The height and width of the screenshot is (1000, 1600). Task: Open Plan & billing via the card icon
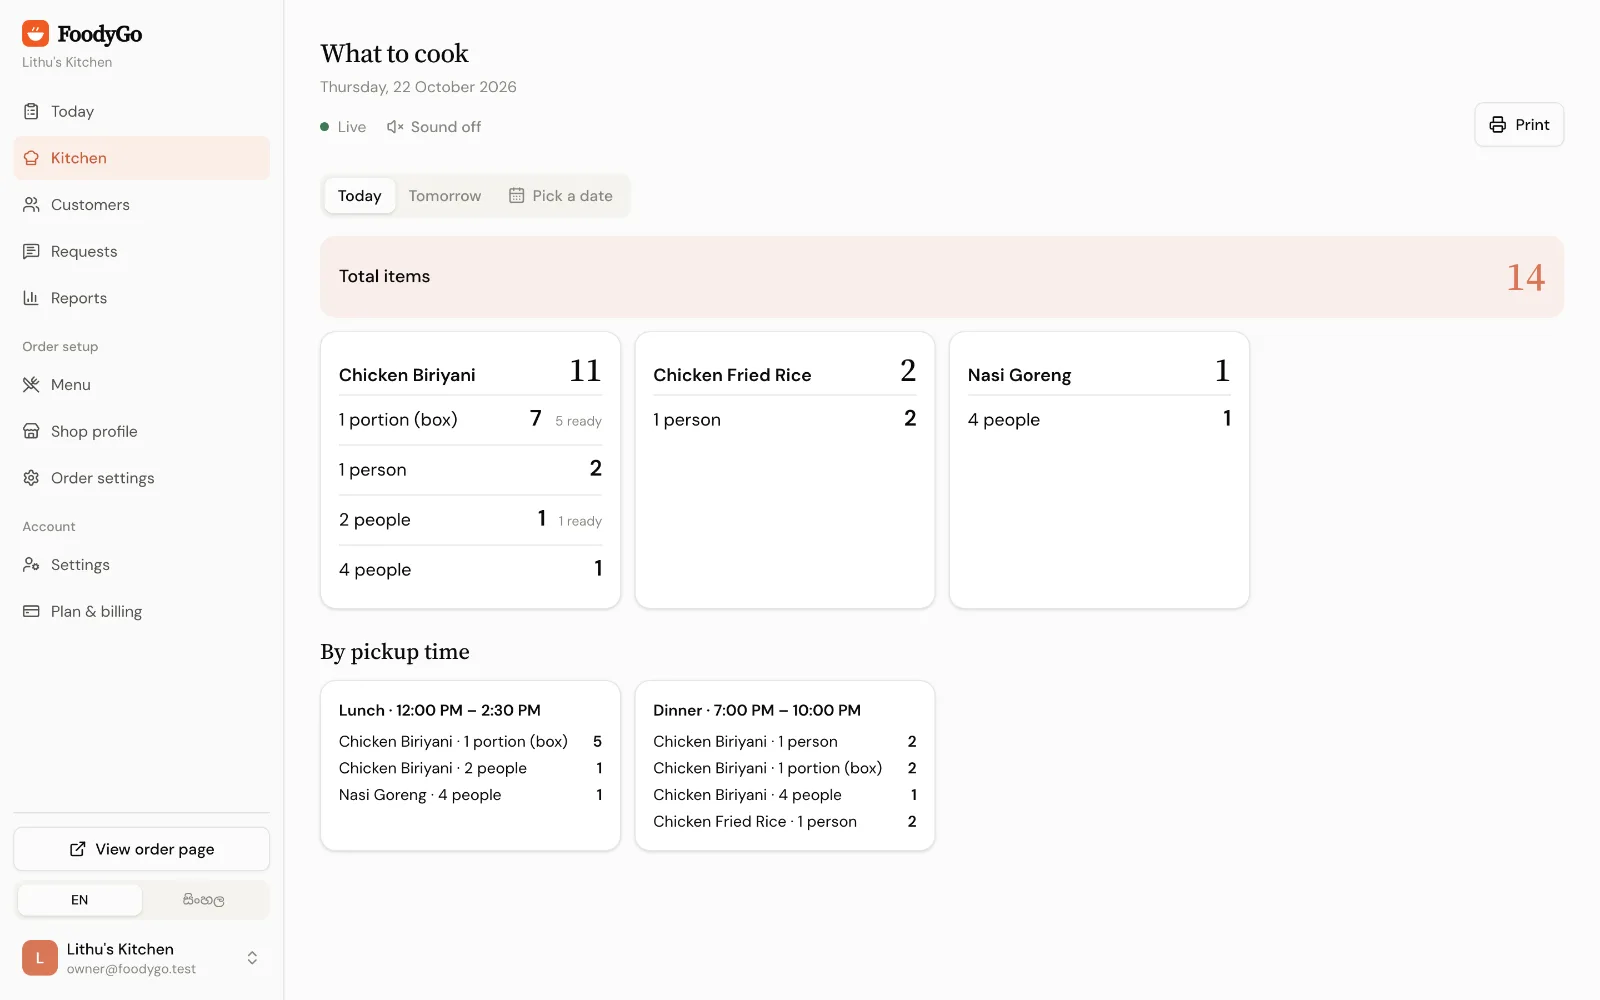(31, 611)
